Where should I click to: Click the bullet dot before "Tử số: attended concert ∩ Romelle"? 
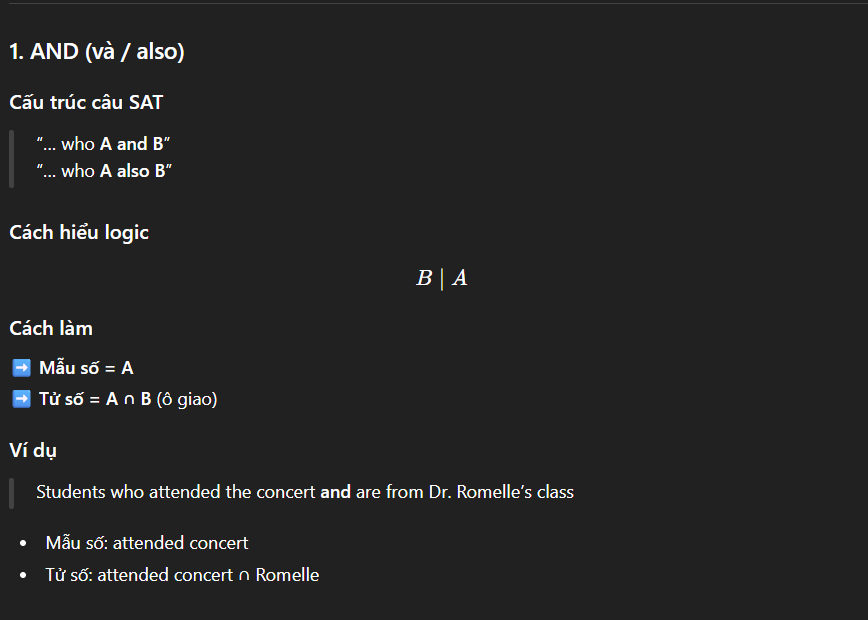23,576
